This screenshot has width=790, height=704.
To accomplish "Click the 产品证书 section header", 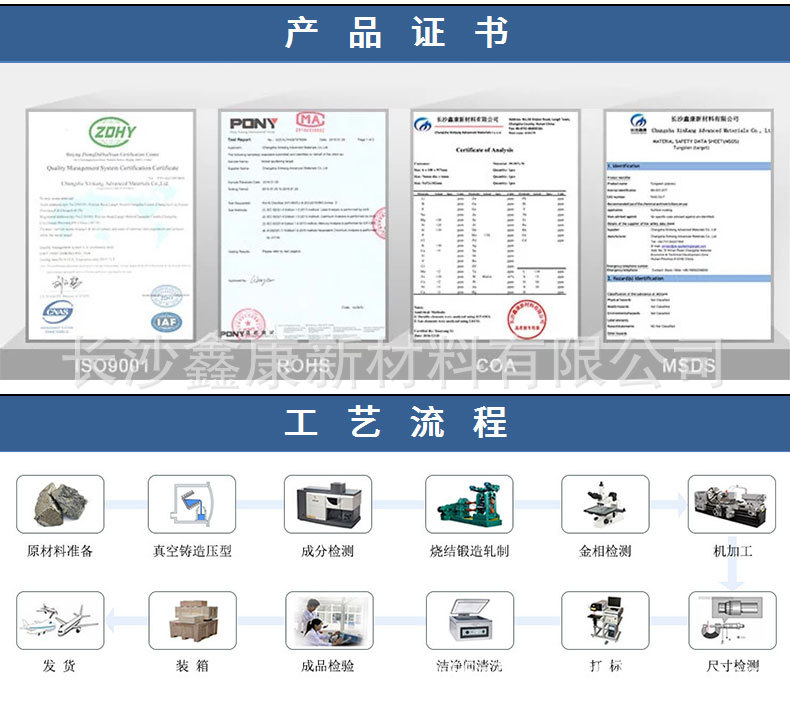I will pos(396,33).
